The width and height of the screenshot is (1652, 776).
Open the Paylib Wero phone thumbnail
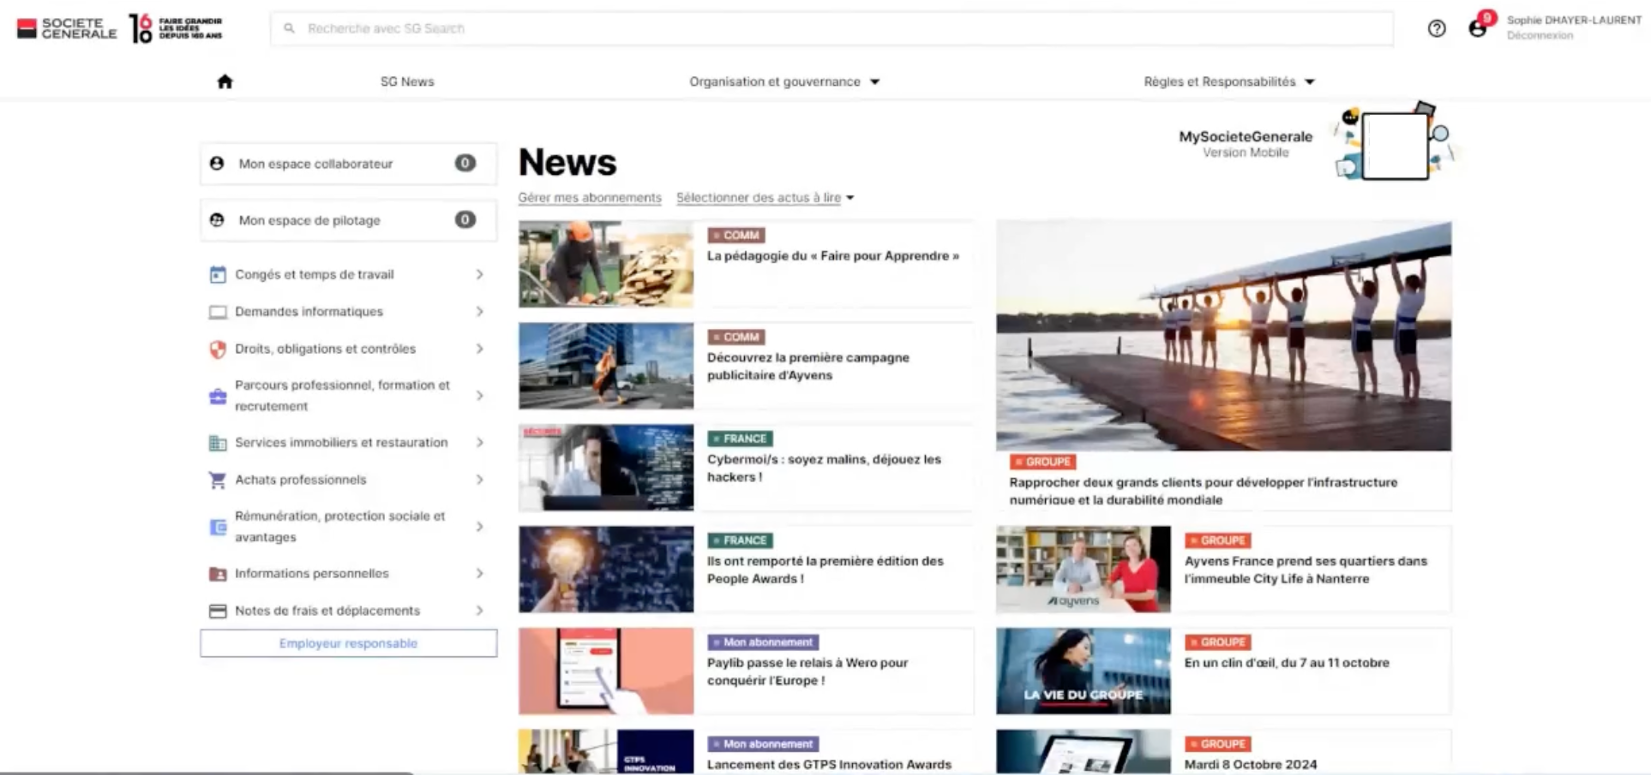(x=606, y=671)
